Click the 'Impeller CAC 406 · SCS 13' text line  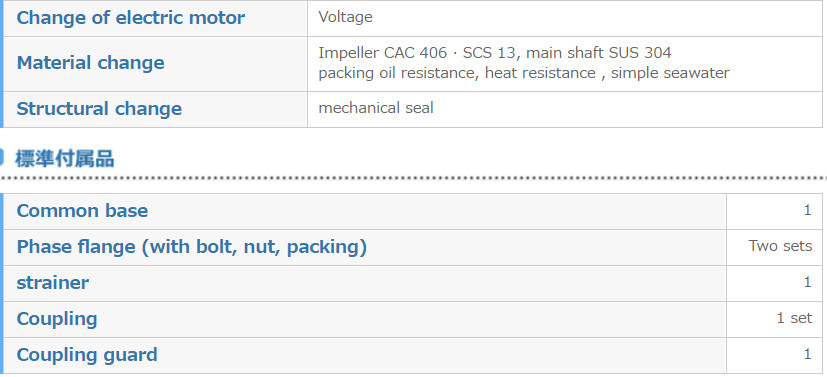coord(495,53)
